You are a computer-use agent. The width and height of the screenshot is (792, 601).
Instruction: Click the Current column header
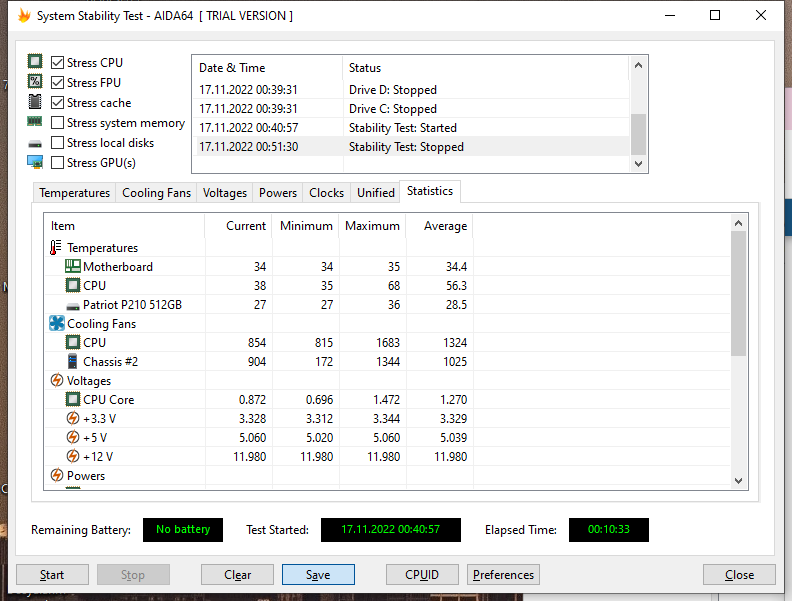click(238, 226)
